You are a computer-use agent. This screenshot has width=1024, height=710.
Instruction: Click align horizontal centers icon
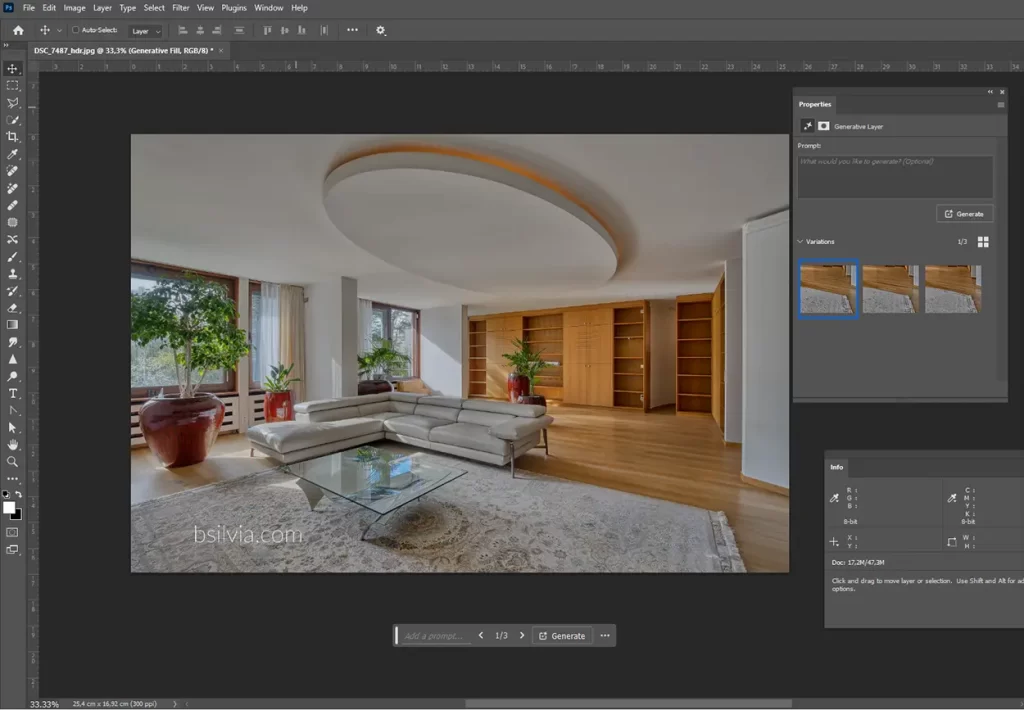click(200, 30)
